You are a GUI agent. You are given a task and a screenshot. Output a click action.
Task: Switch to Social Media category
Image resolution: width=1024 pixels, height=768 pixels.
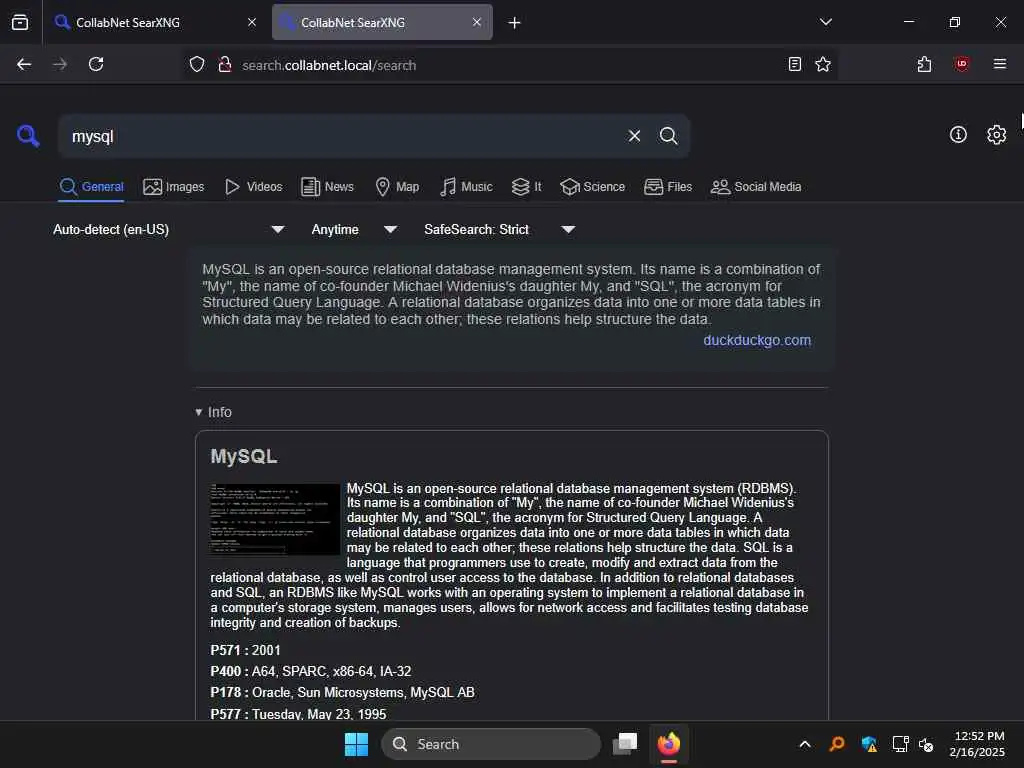point(756,187)
